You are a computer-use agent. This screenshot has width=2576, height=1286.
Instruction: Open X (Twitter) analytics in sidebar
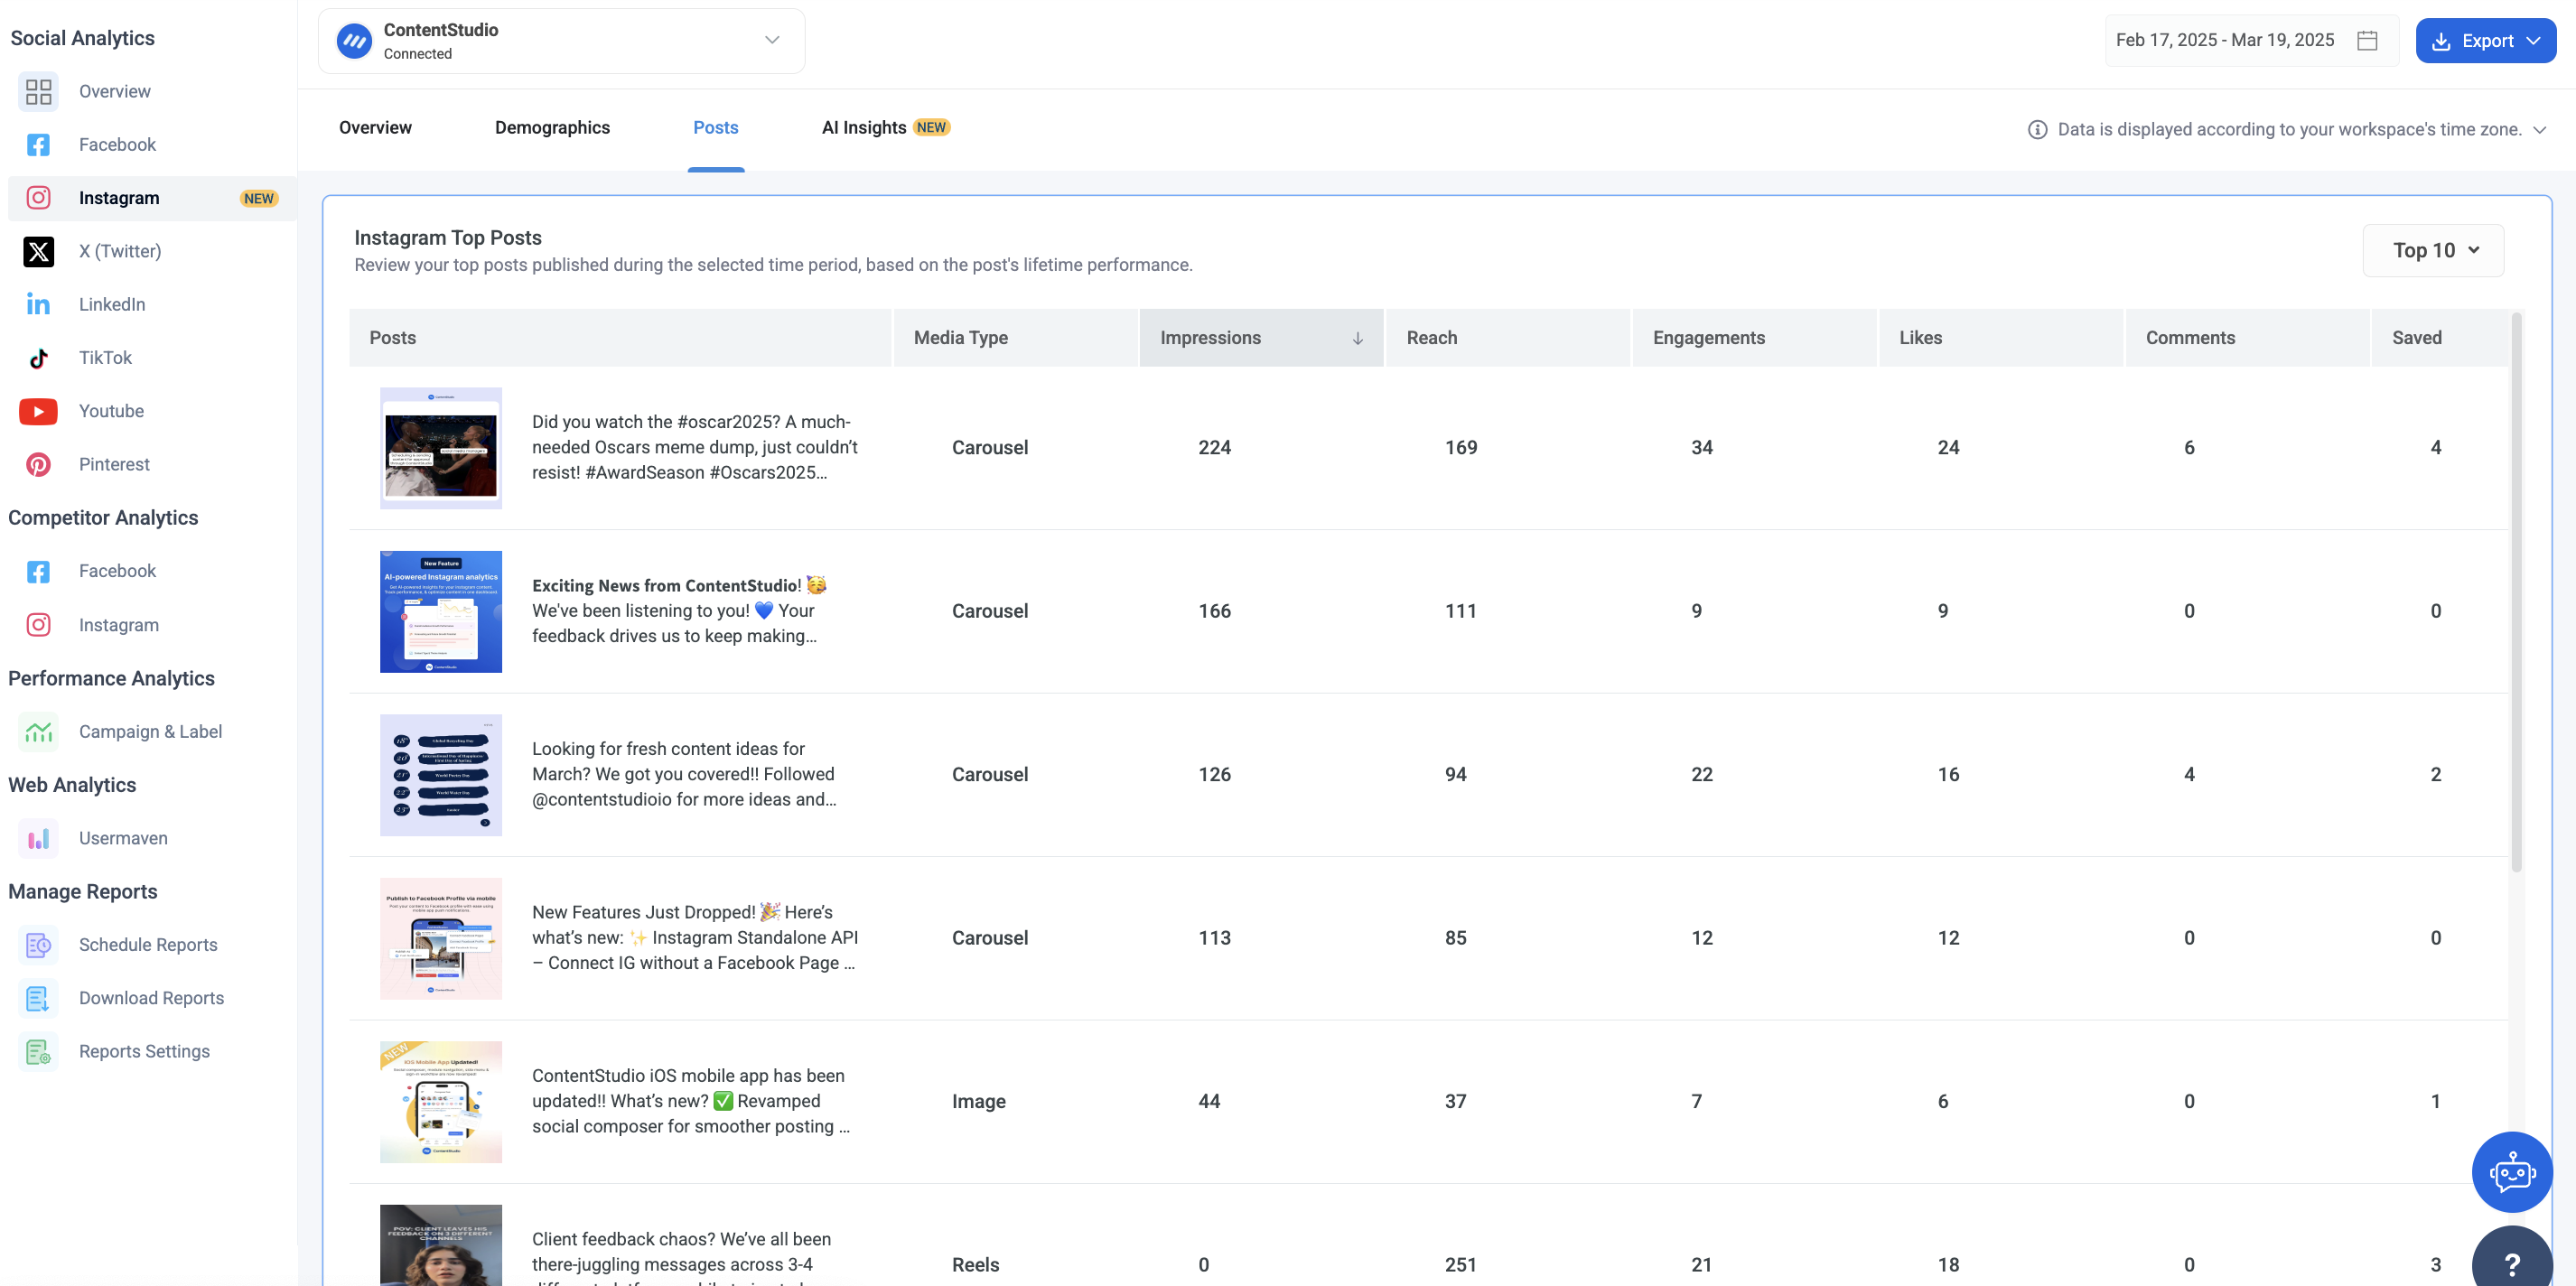(120, 251)
